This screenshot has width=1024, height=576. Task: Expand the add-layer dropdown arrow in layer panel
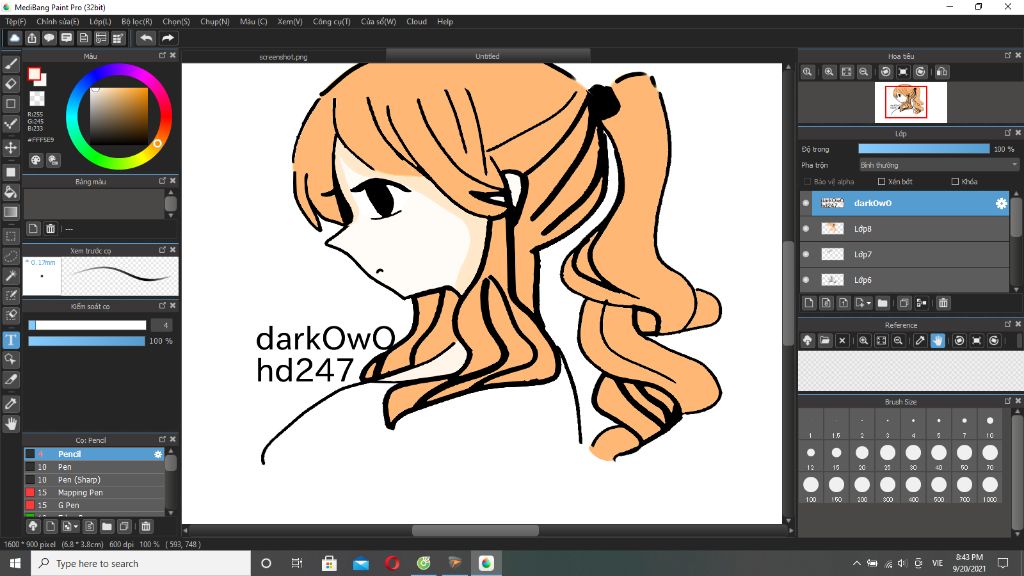click(x=869, y=304)
